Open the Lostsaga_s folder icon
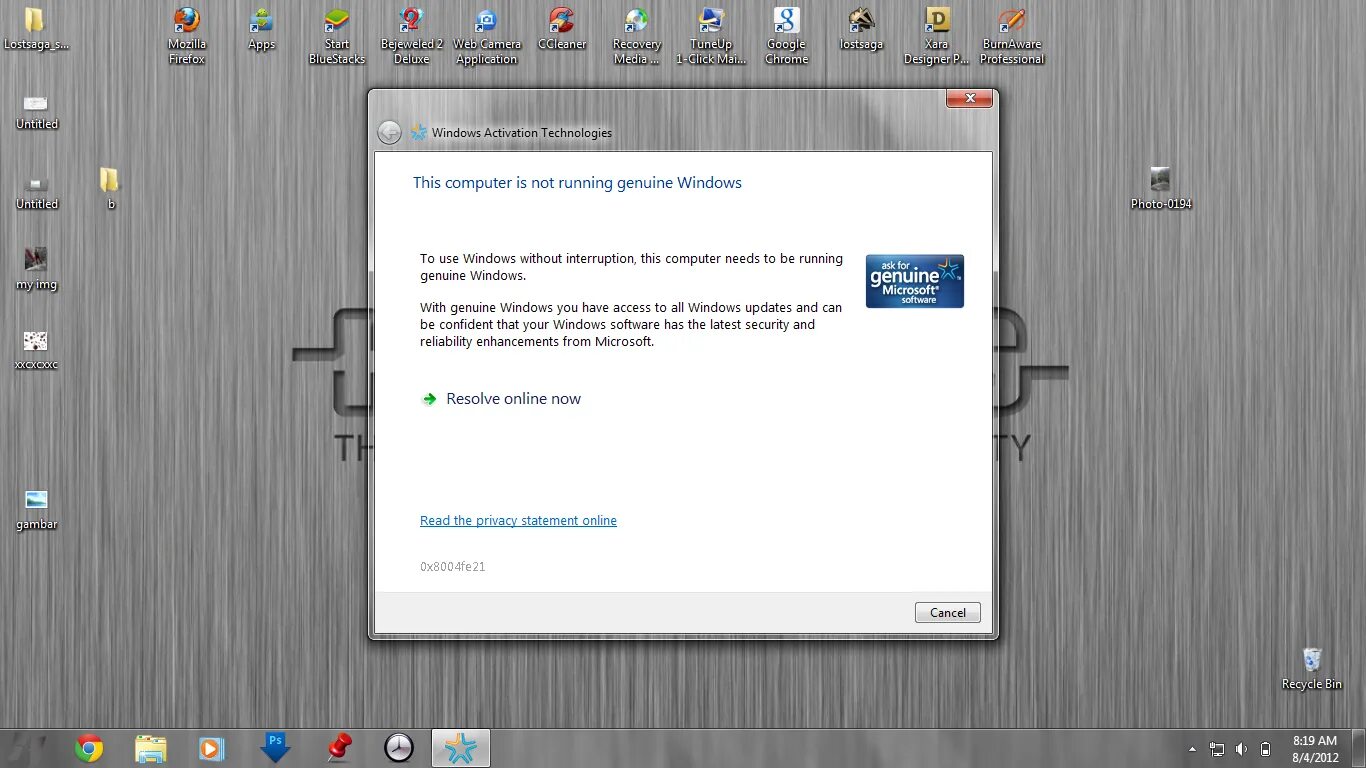Image resolution: width=1366 pixels, height=768 pixels. pyautogui.click(x=36, y=30)
